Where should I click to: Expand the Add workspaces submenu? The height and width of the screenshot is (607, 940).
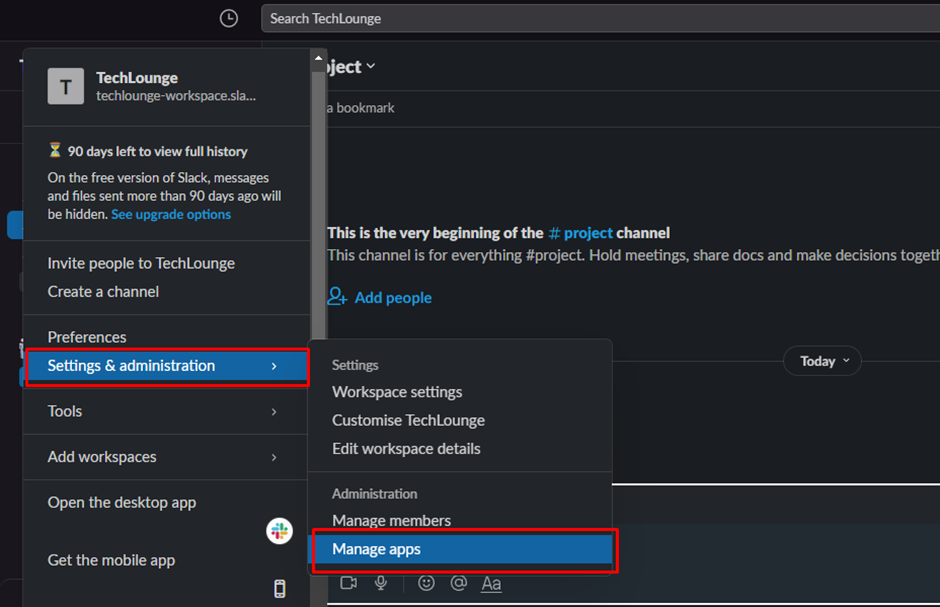[x=167, y=457]
